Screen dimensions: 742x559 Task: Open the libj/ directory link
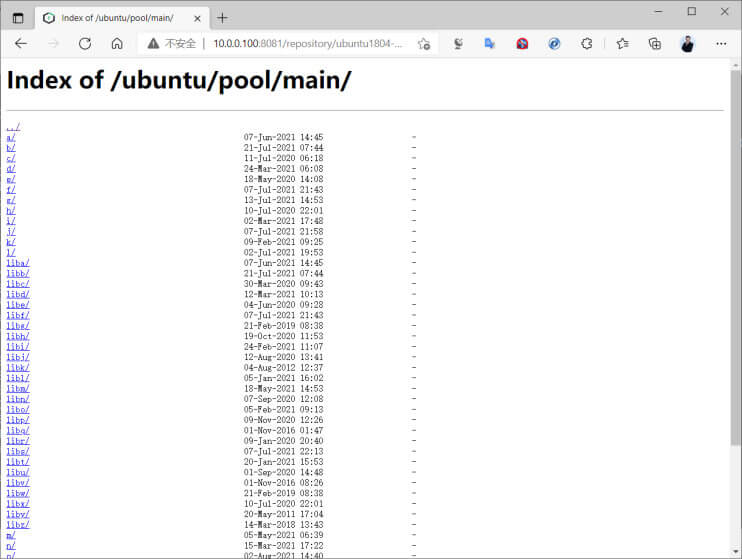pyautogui.click(x=18, y=357)
